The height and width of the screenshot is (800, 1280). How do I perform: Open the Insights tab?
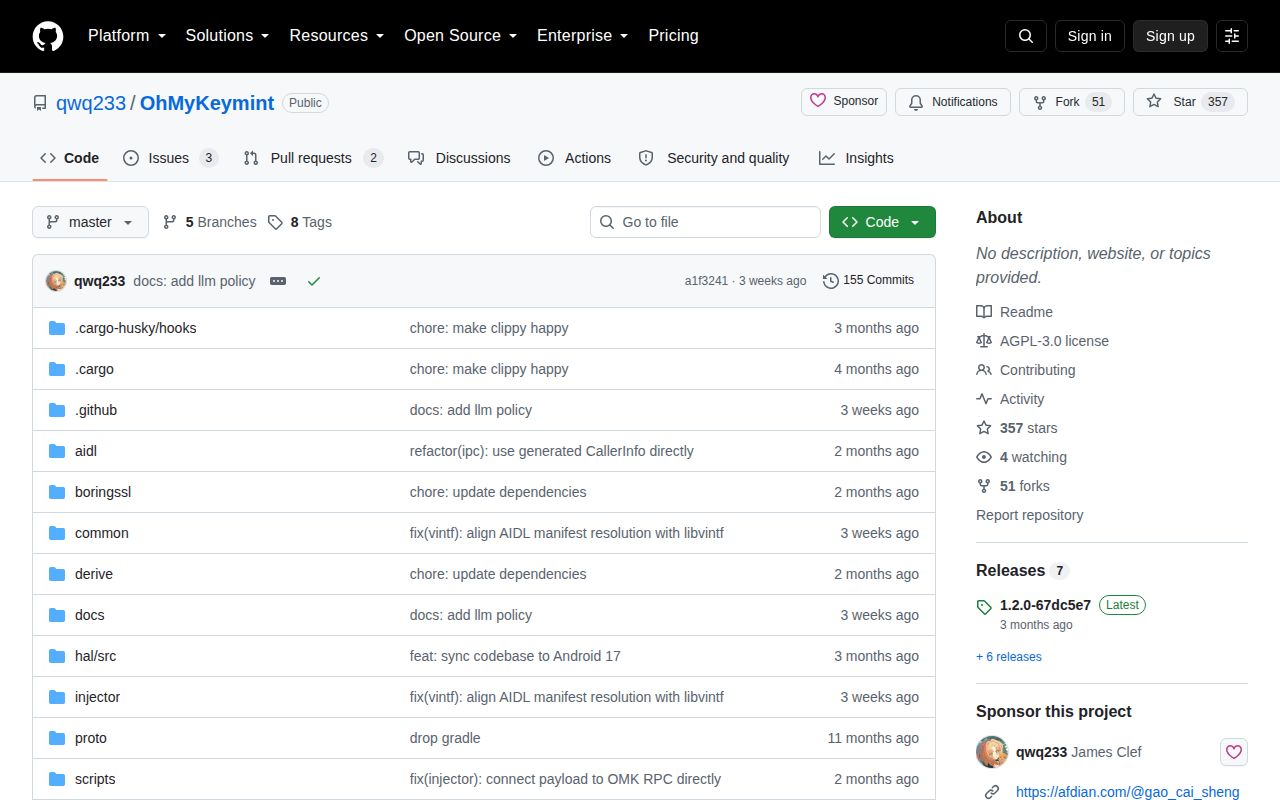(x=856, y=158)
